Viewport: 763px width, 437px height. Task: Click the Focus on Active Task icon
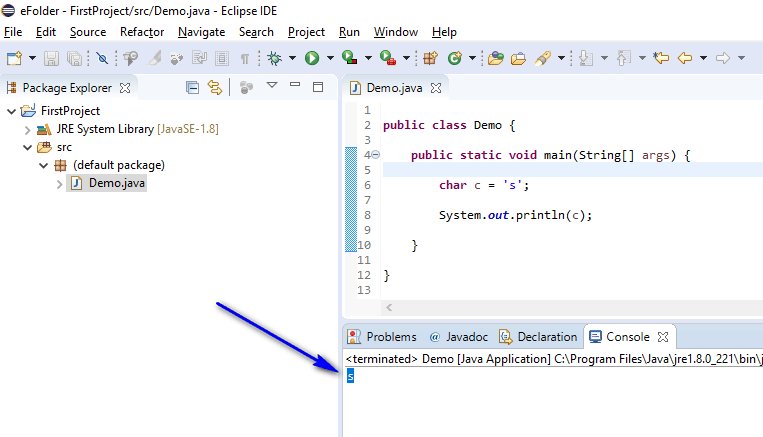[x=247, y=88]
